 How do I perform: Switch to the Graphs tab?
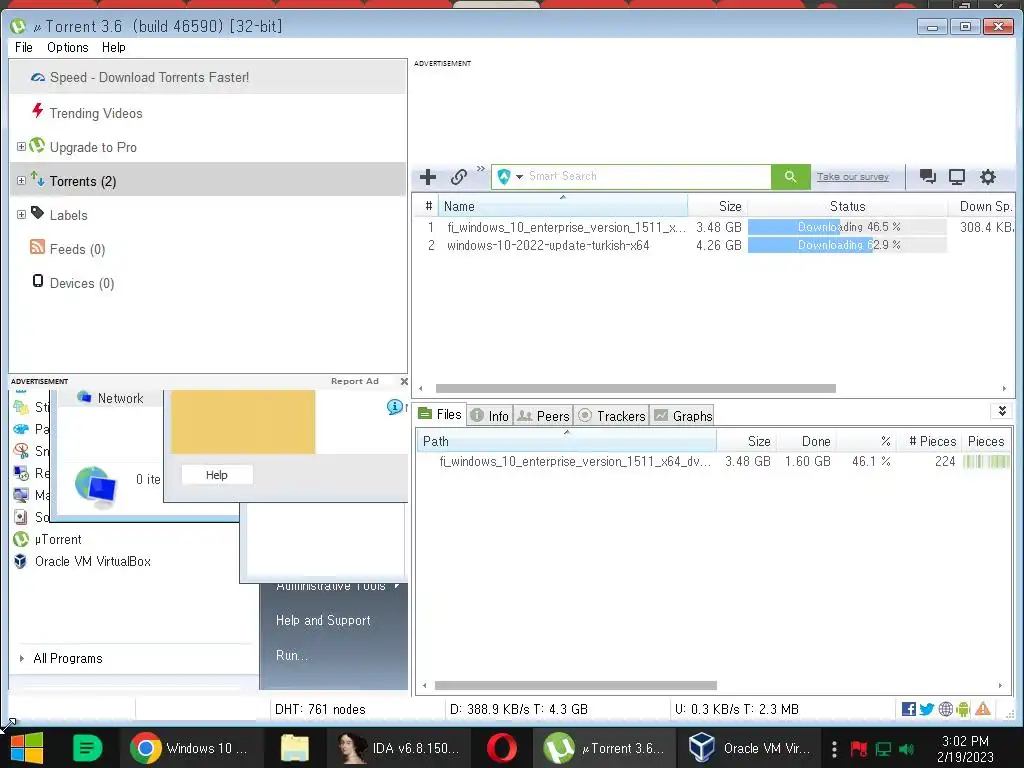(683, 415)
